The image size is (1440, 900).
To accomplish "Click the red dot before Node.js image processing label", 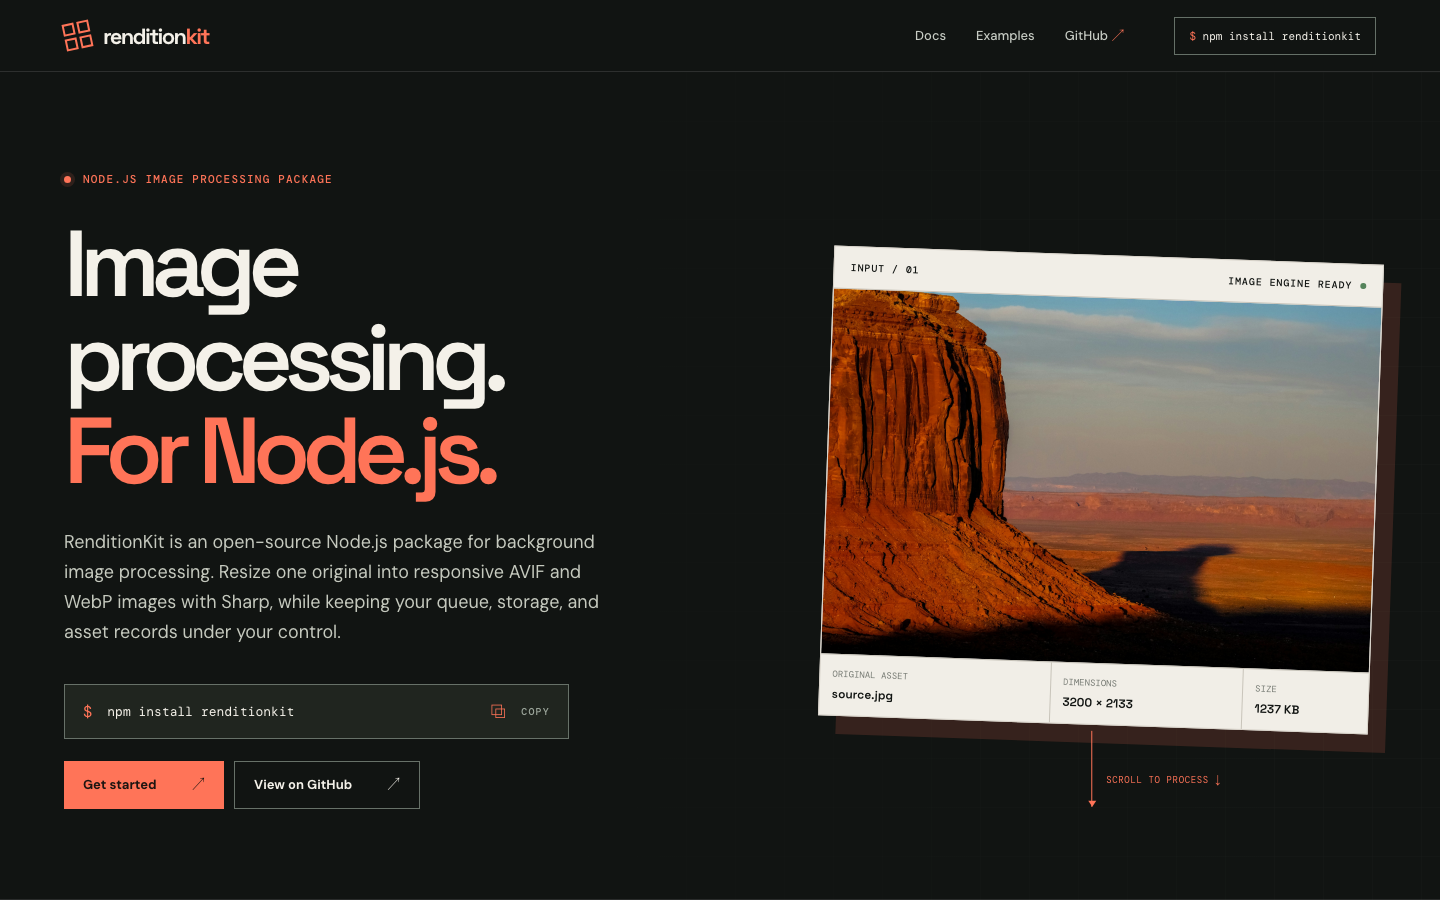I will pos(67,180).
